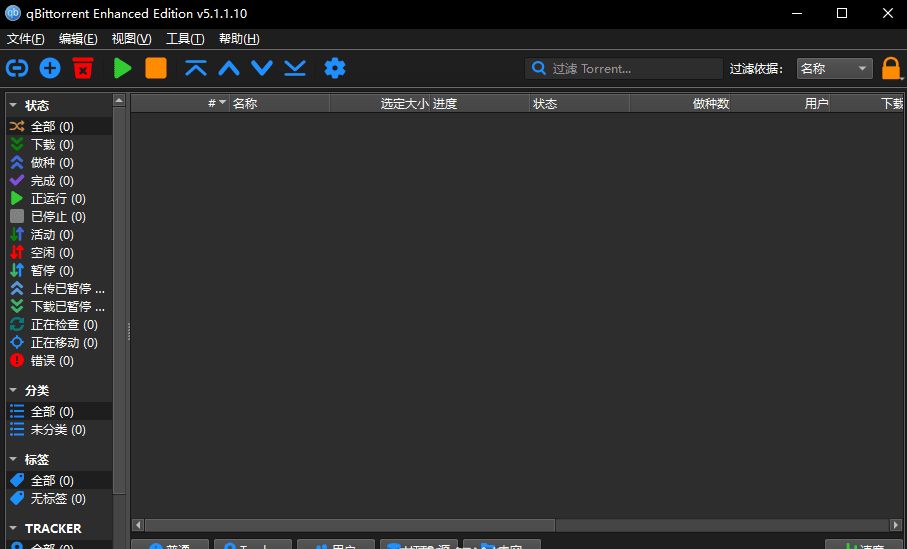Maximize the qBittorrent window
907x549 pixels.
(842, 13)
